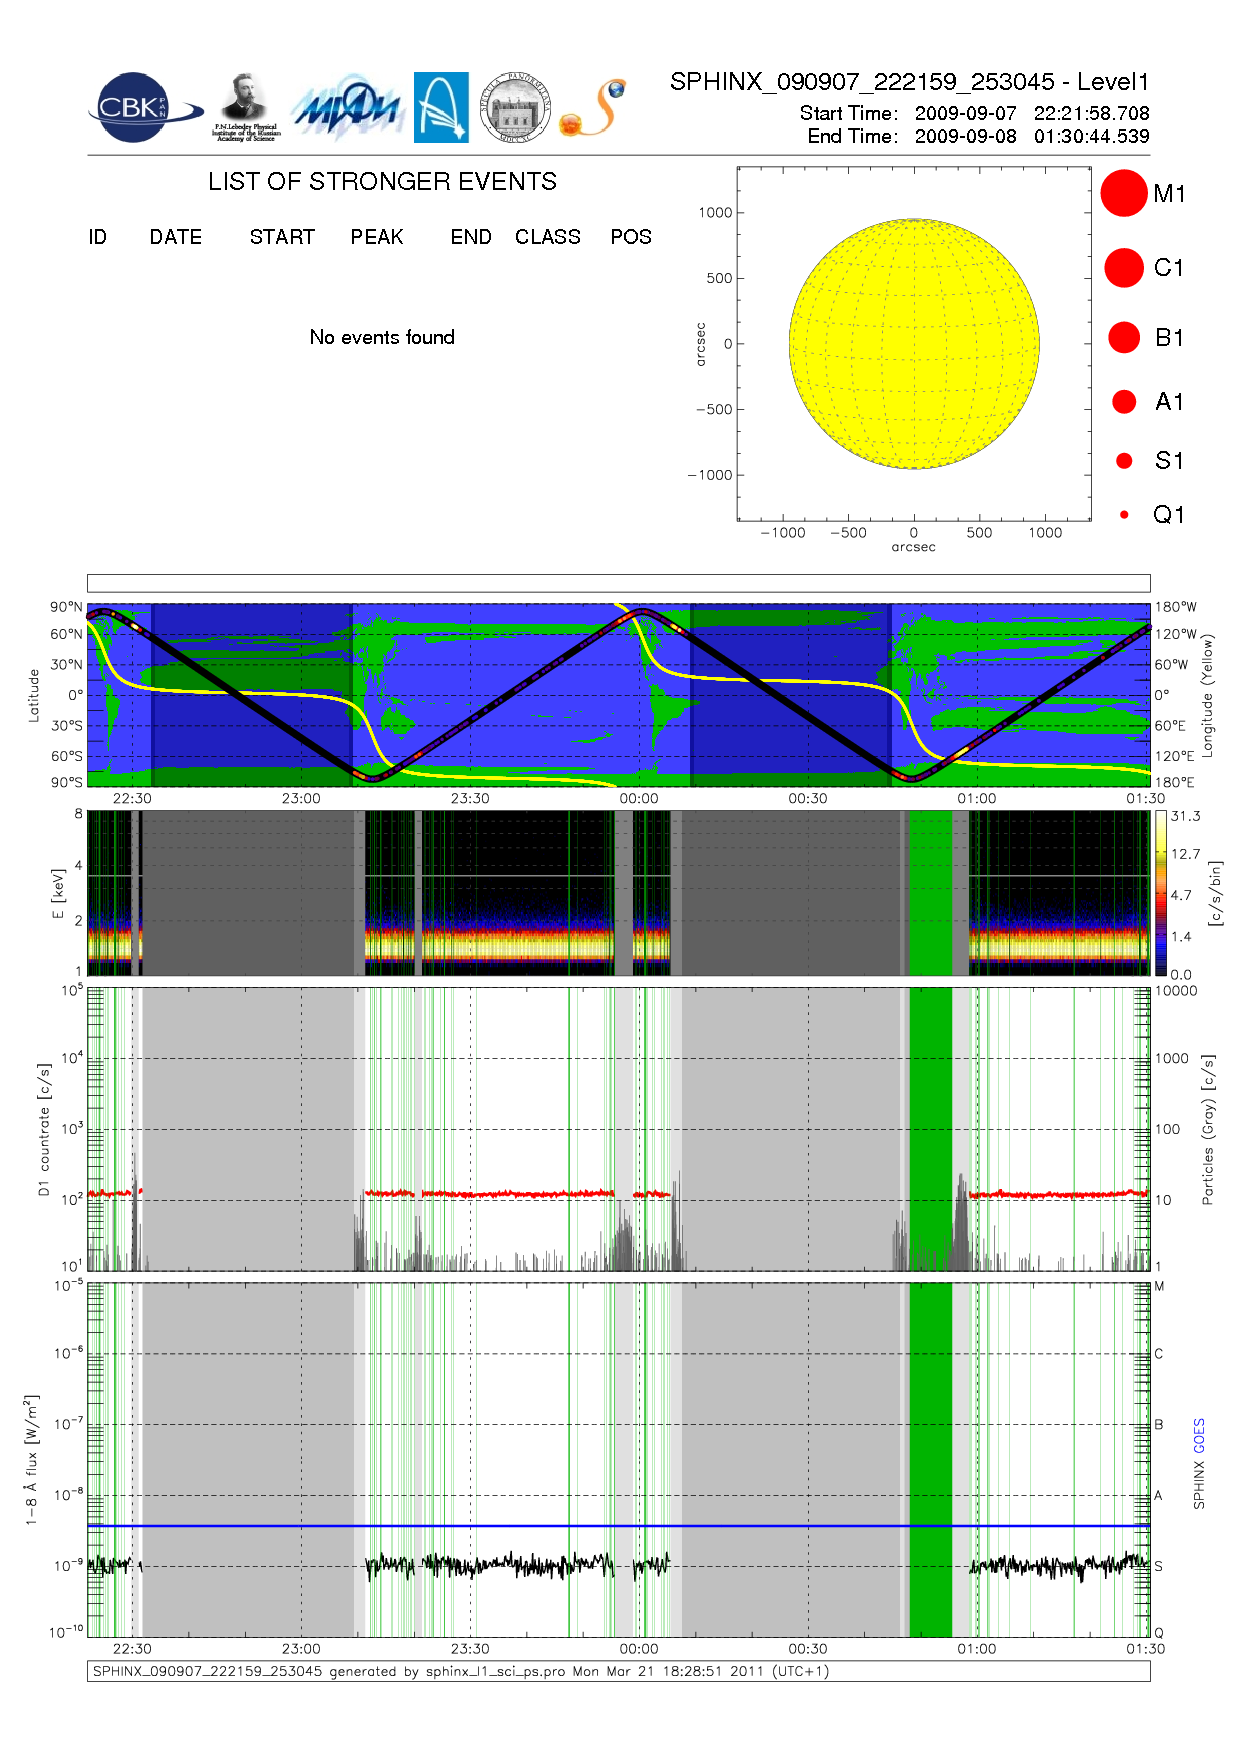
Task: Click the End Time value 01:30:44.539
Action: click(x=1092, y=136)
